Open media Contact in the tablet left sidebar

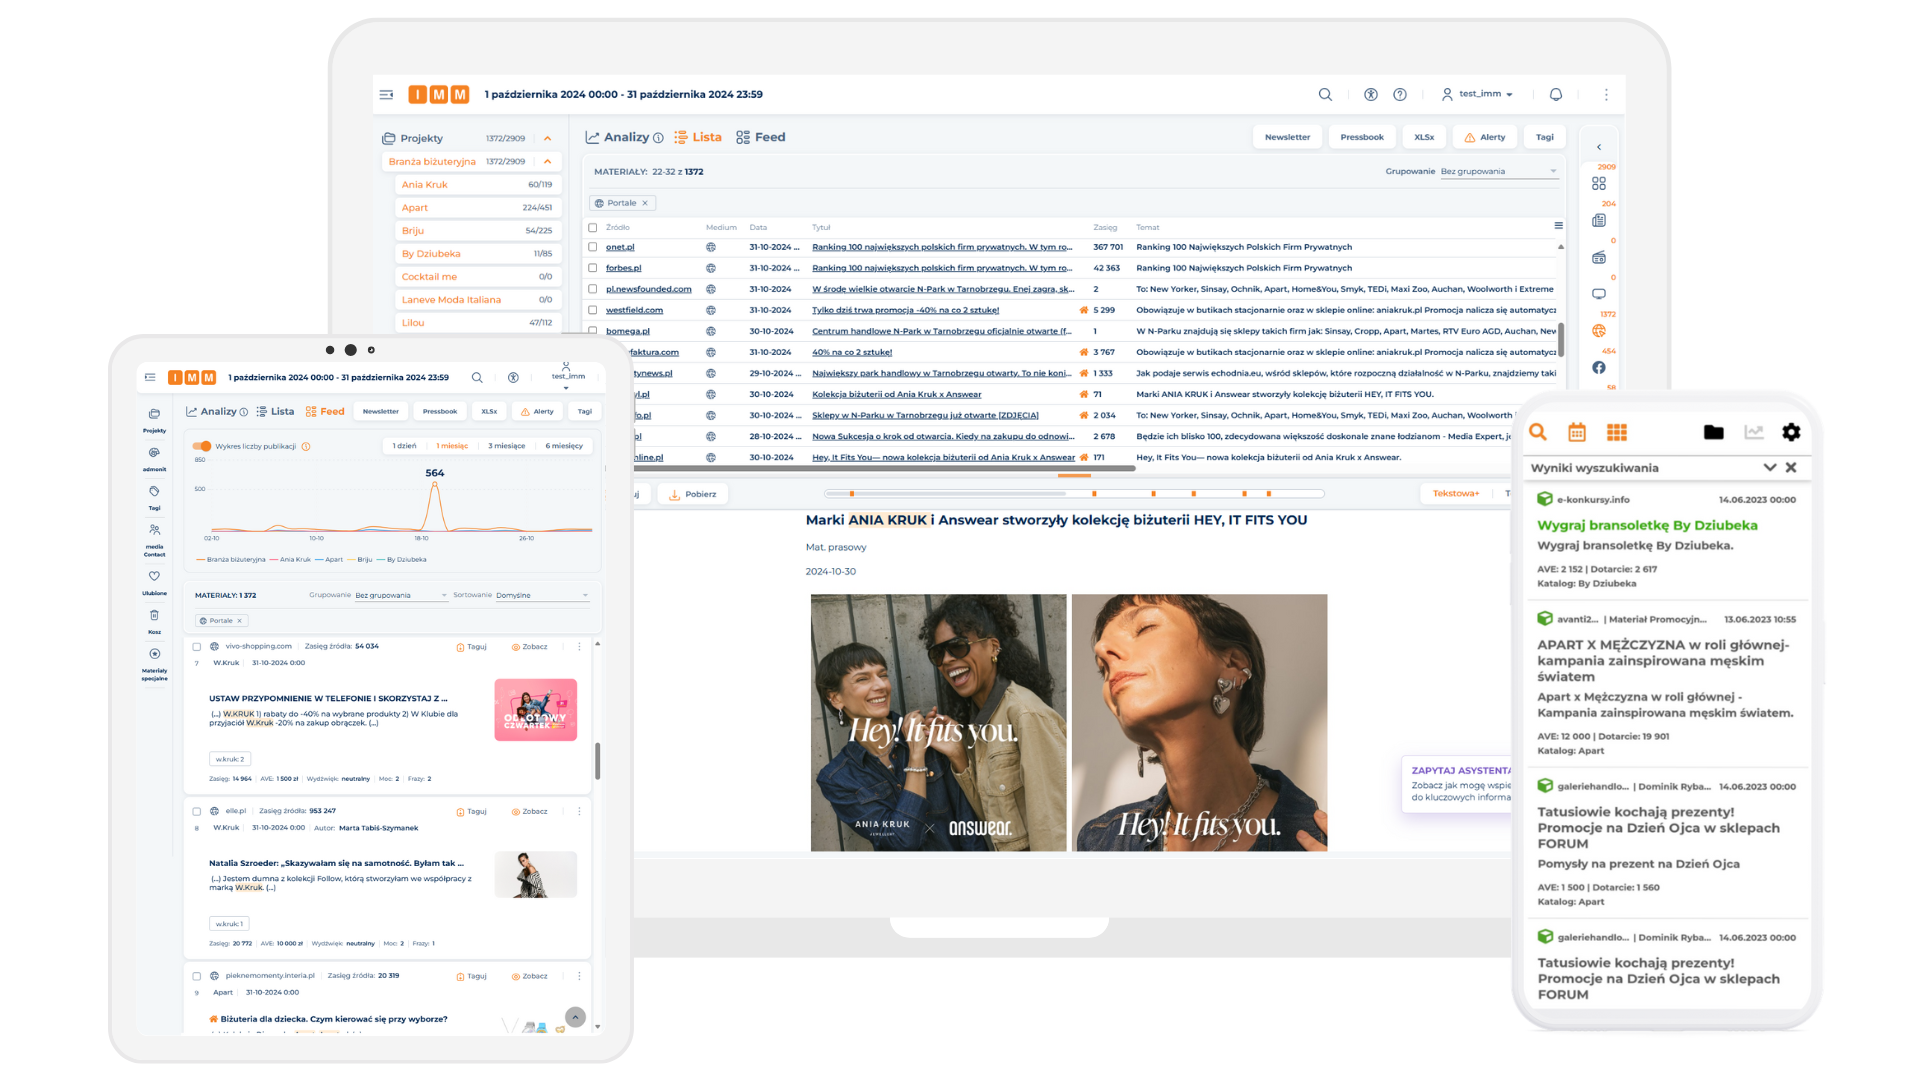(154, 540)
